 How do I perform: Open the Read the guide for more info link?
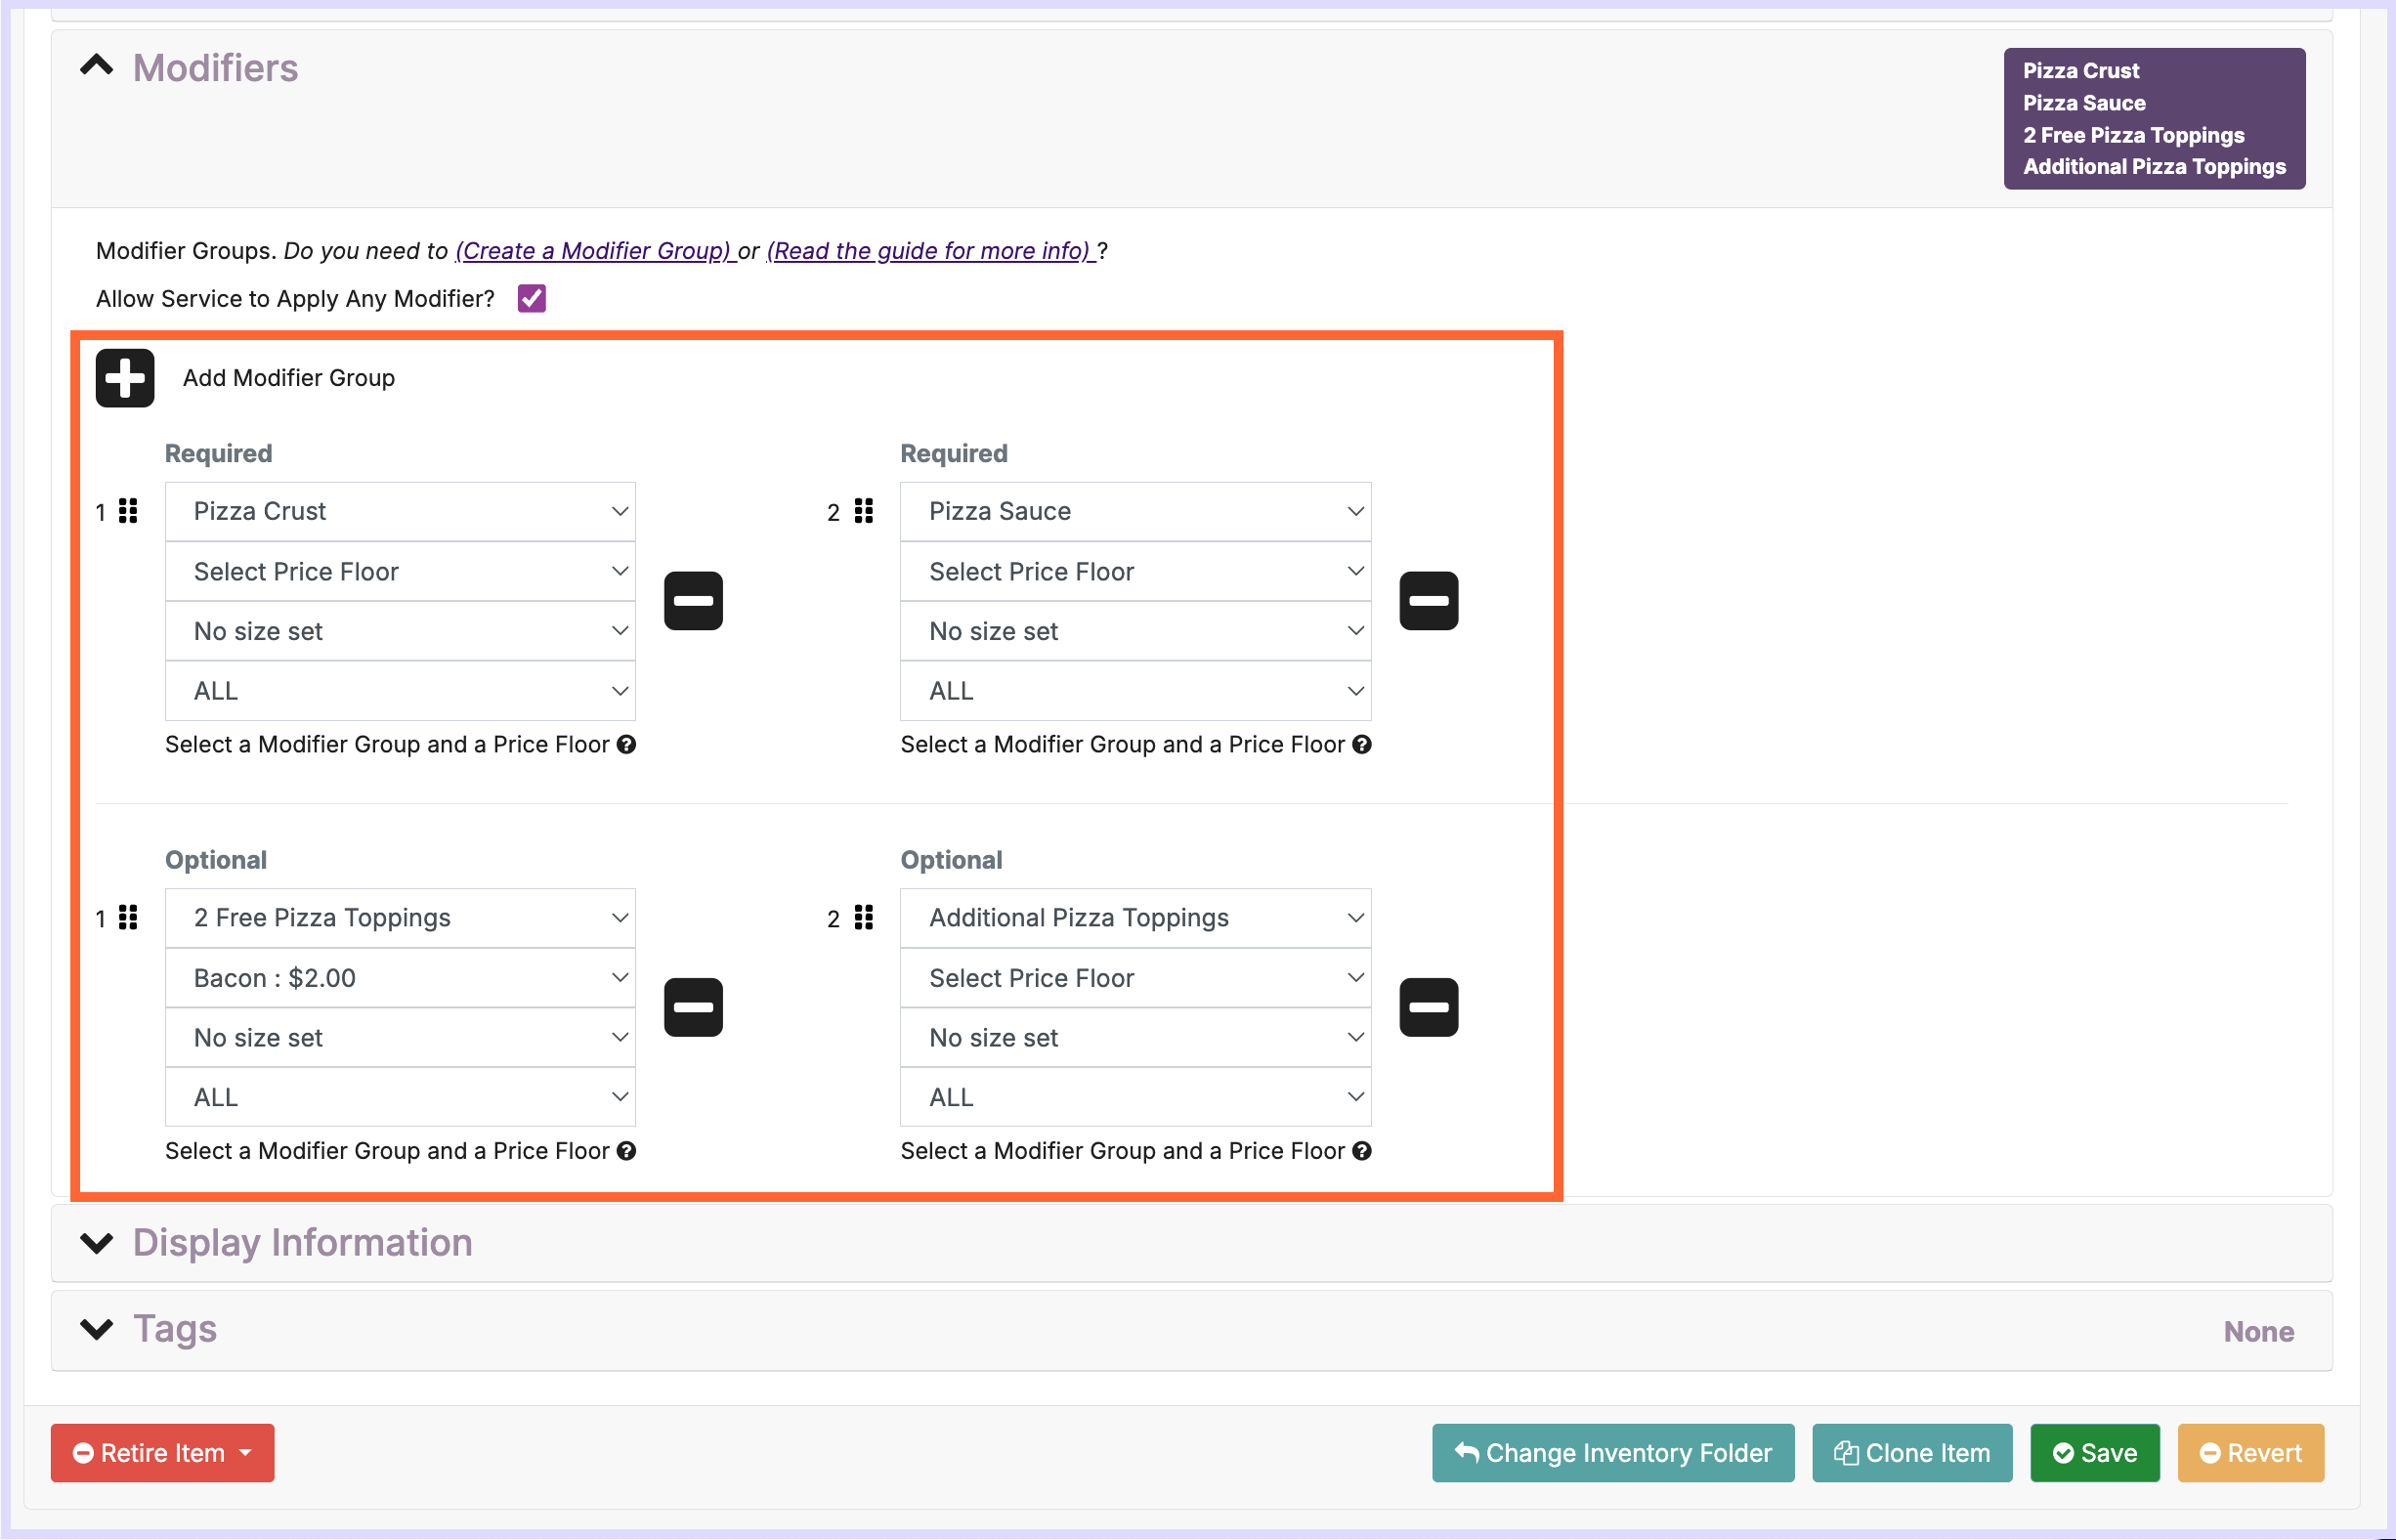[931, 251]
